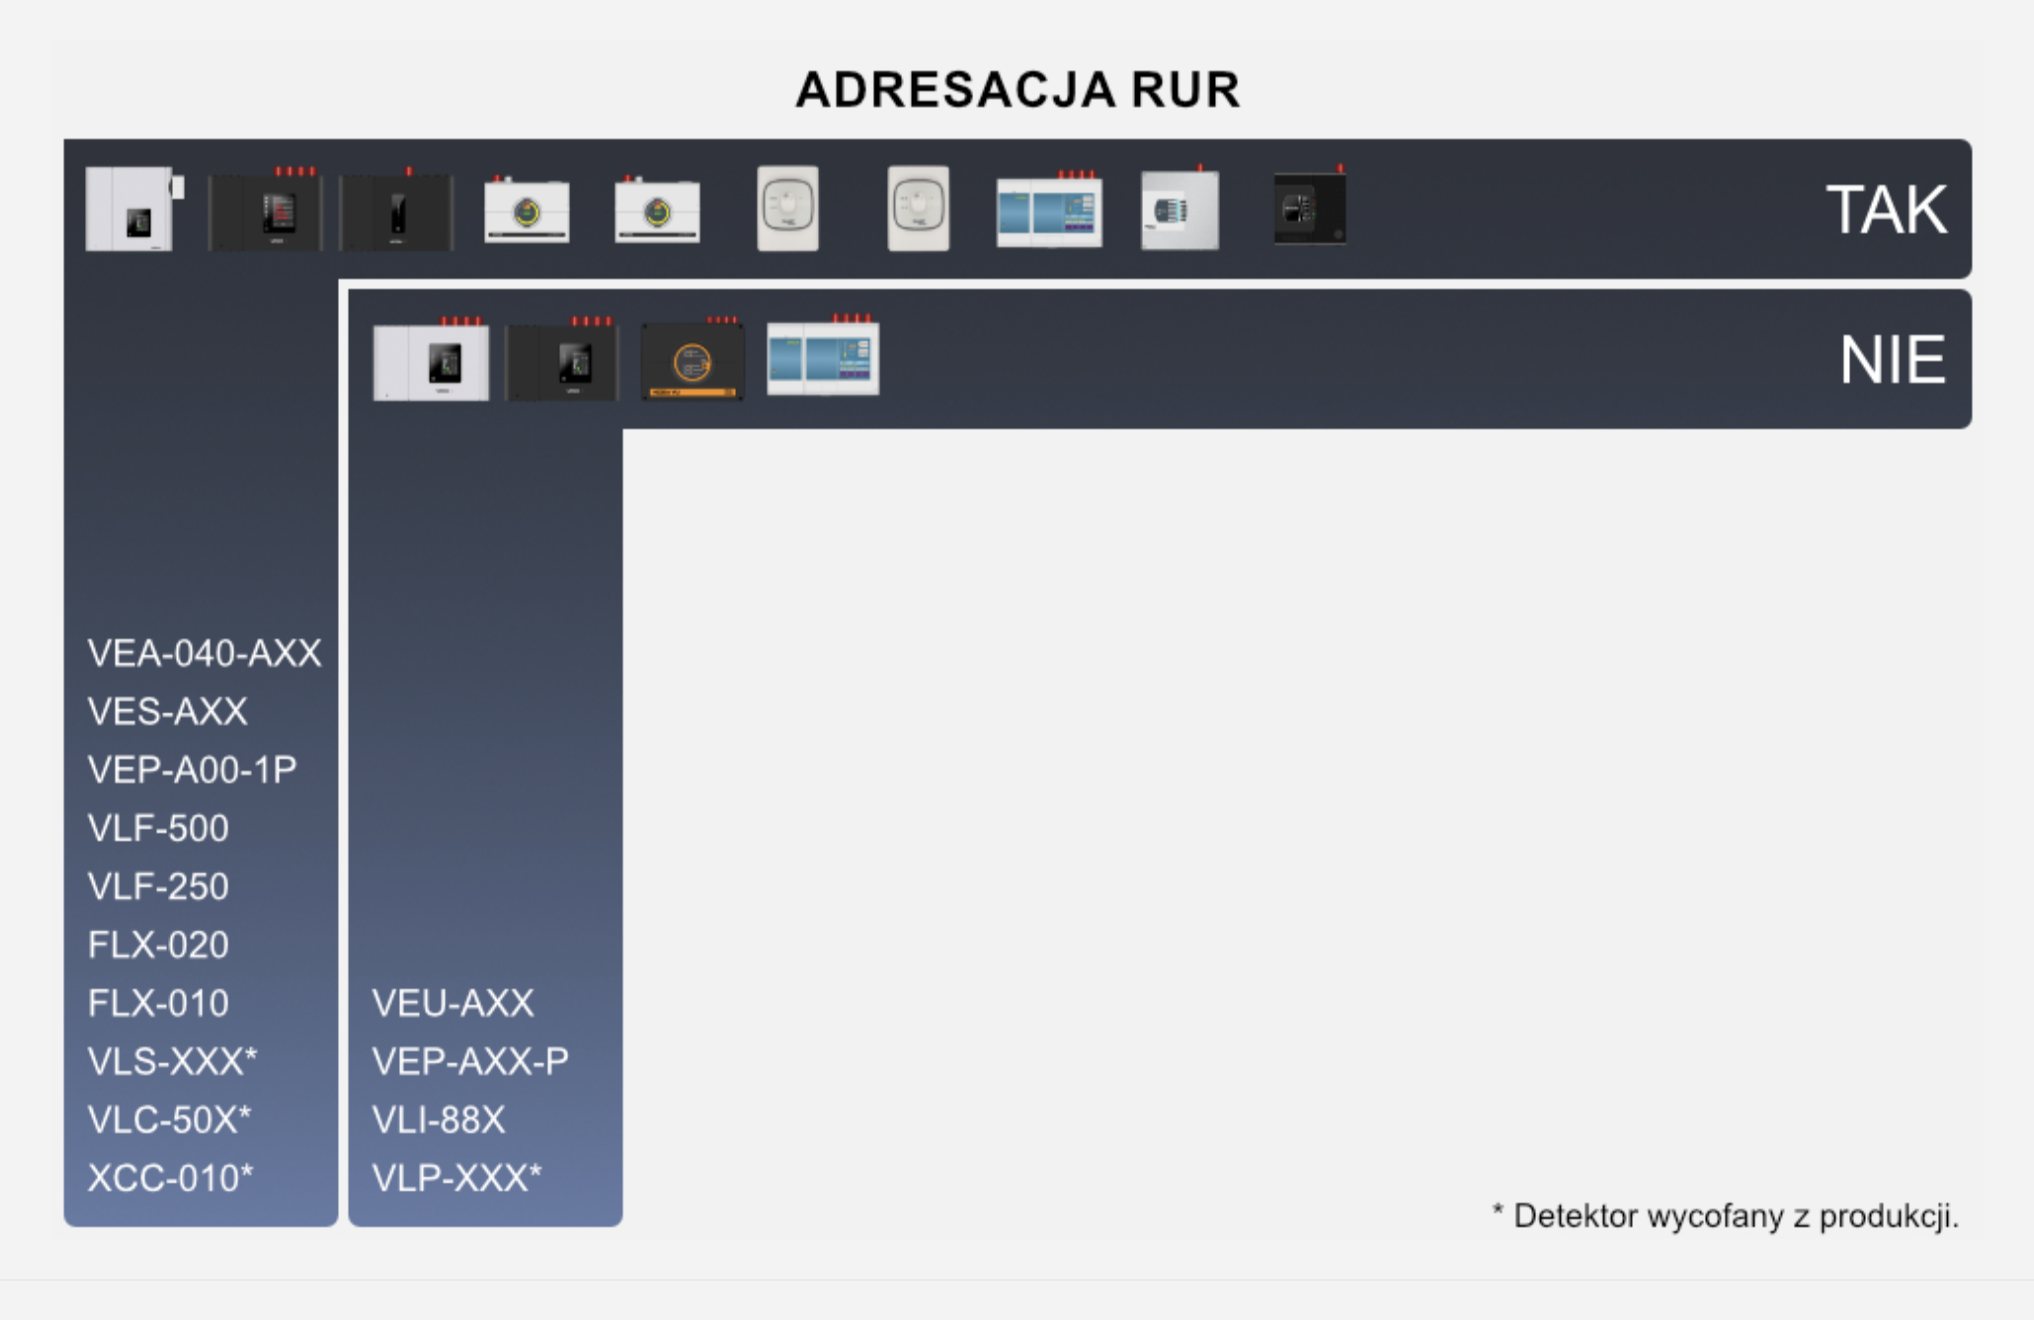2034x1320 pixels.
Task: Click the black single-pipe detector in TAK row
Action: coord(396,212)
